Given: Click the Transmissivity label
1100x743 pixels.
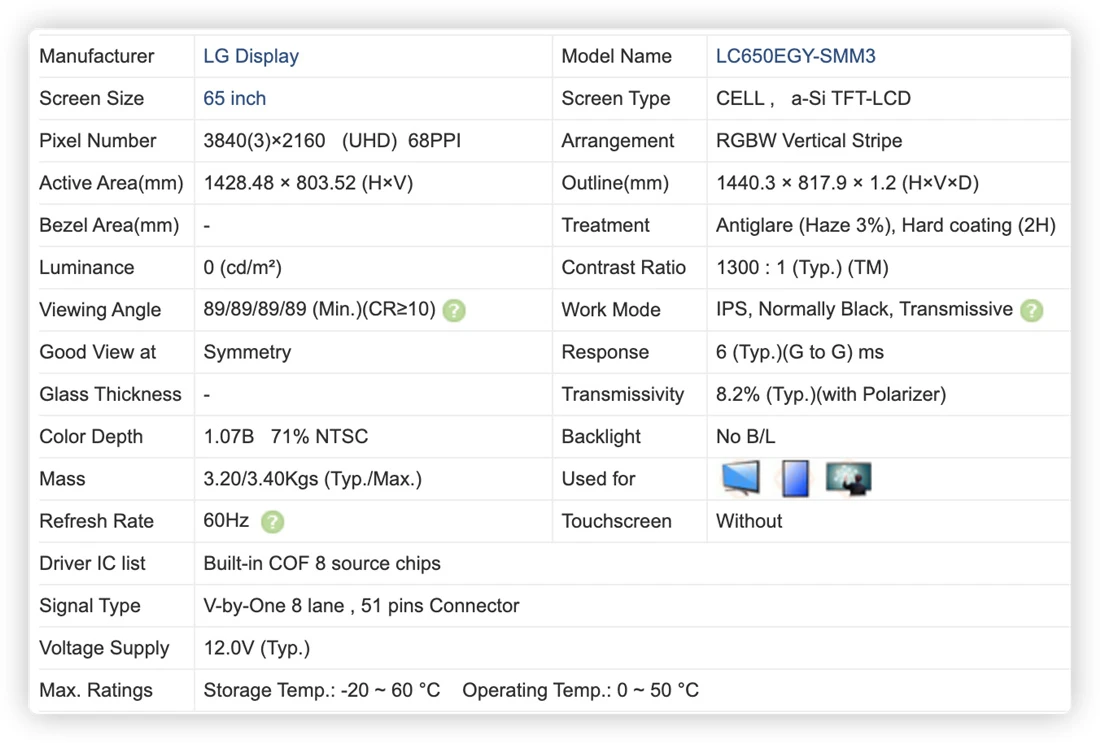Looking at the screenshot, I should pyautogui.click(x=623, y=394).
